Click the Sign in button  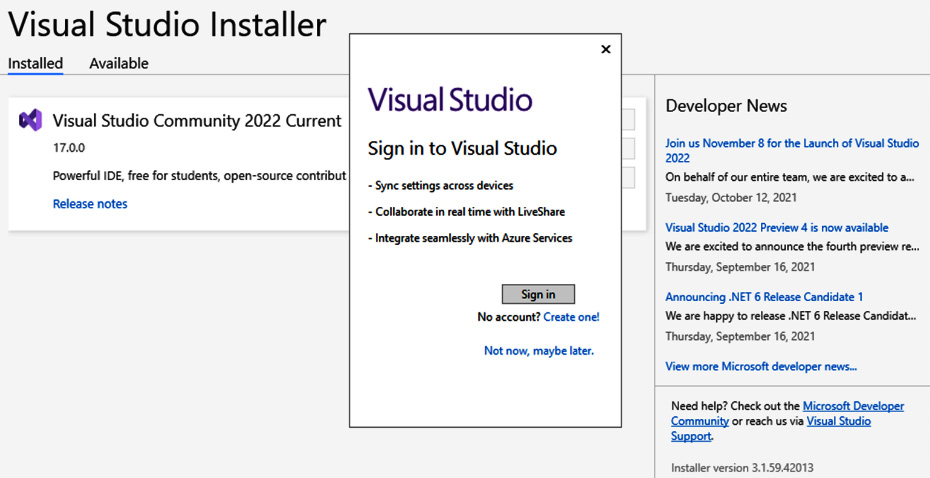pos(539,294)
